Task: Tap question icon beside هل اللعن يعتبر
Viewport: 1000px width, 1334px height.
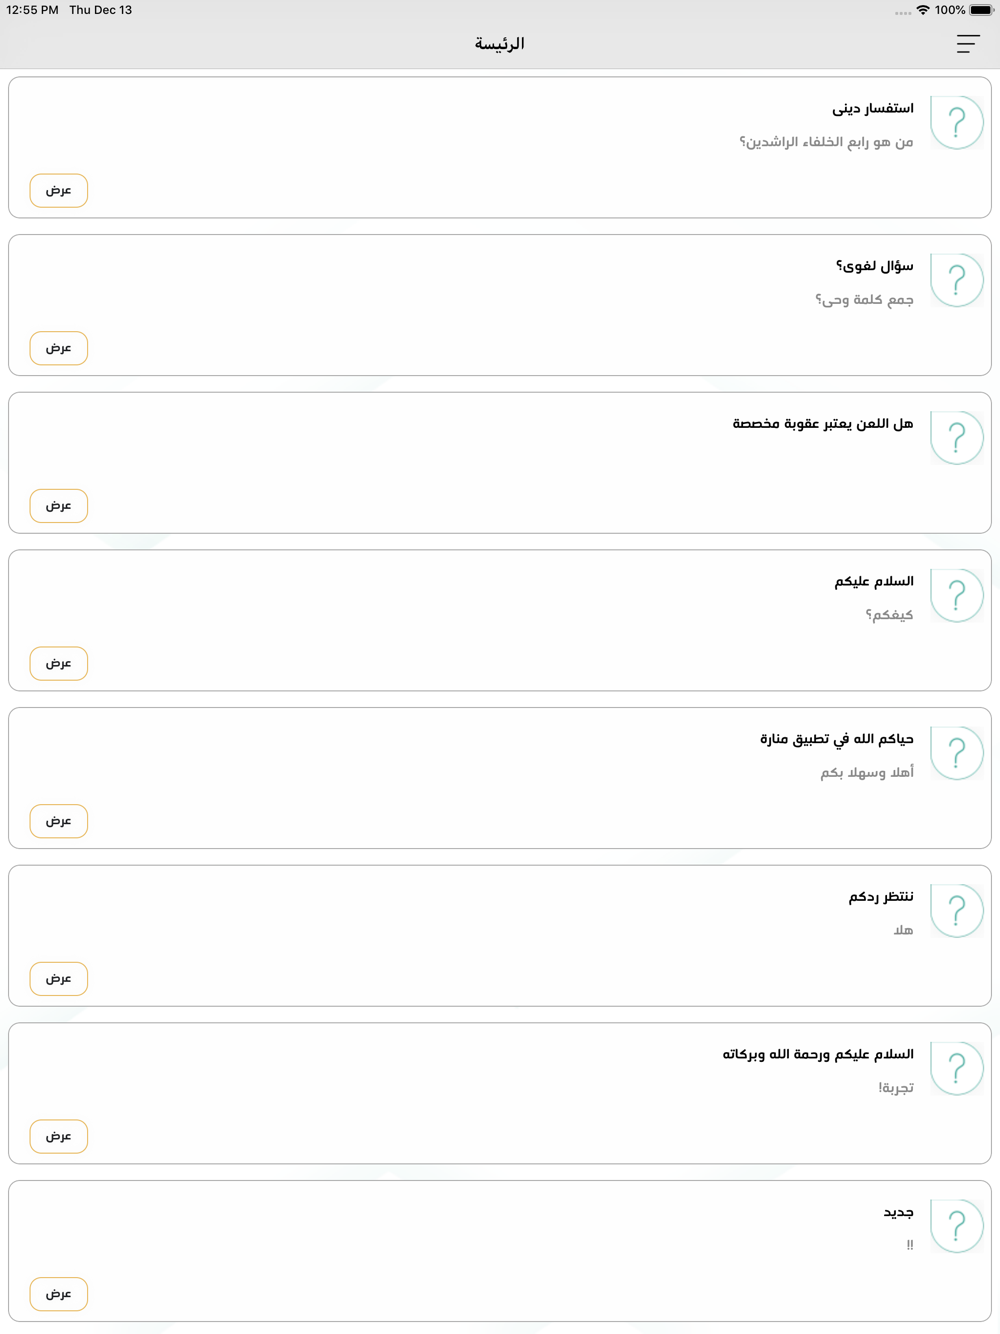Action: pyautogui.click(x=956, y=438)
